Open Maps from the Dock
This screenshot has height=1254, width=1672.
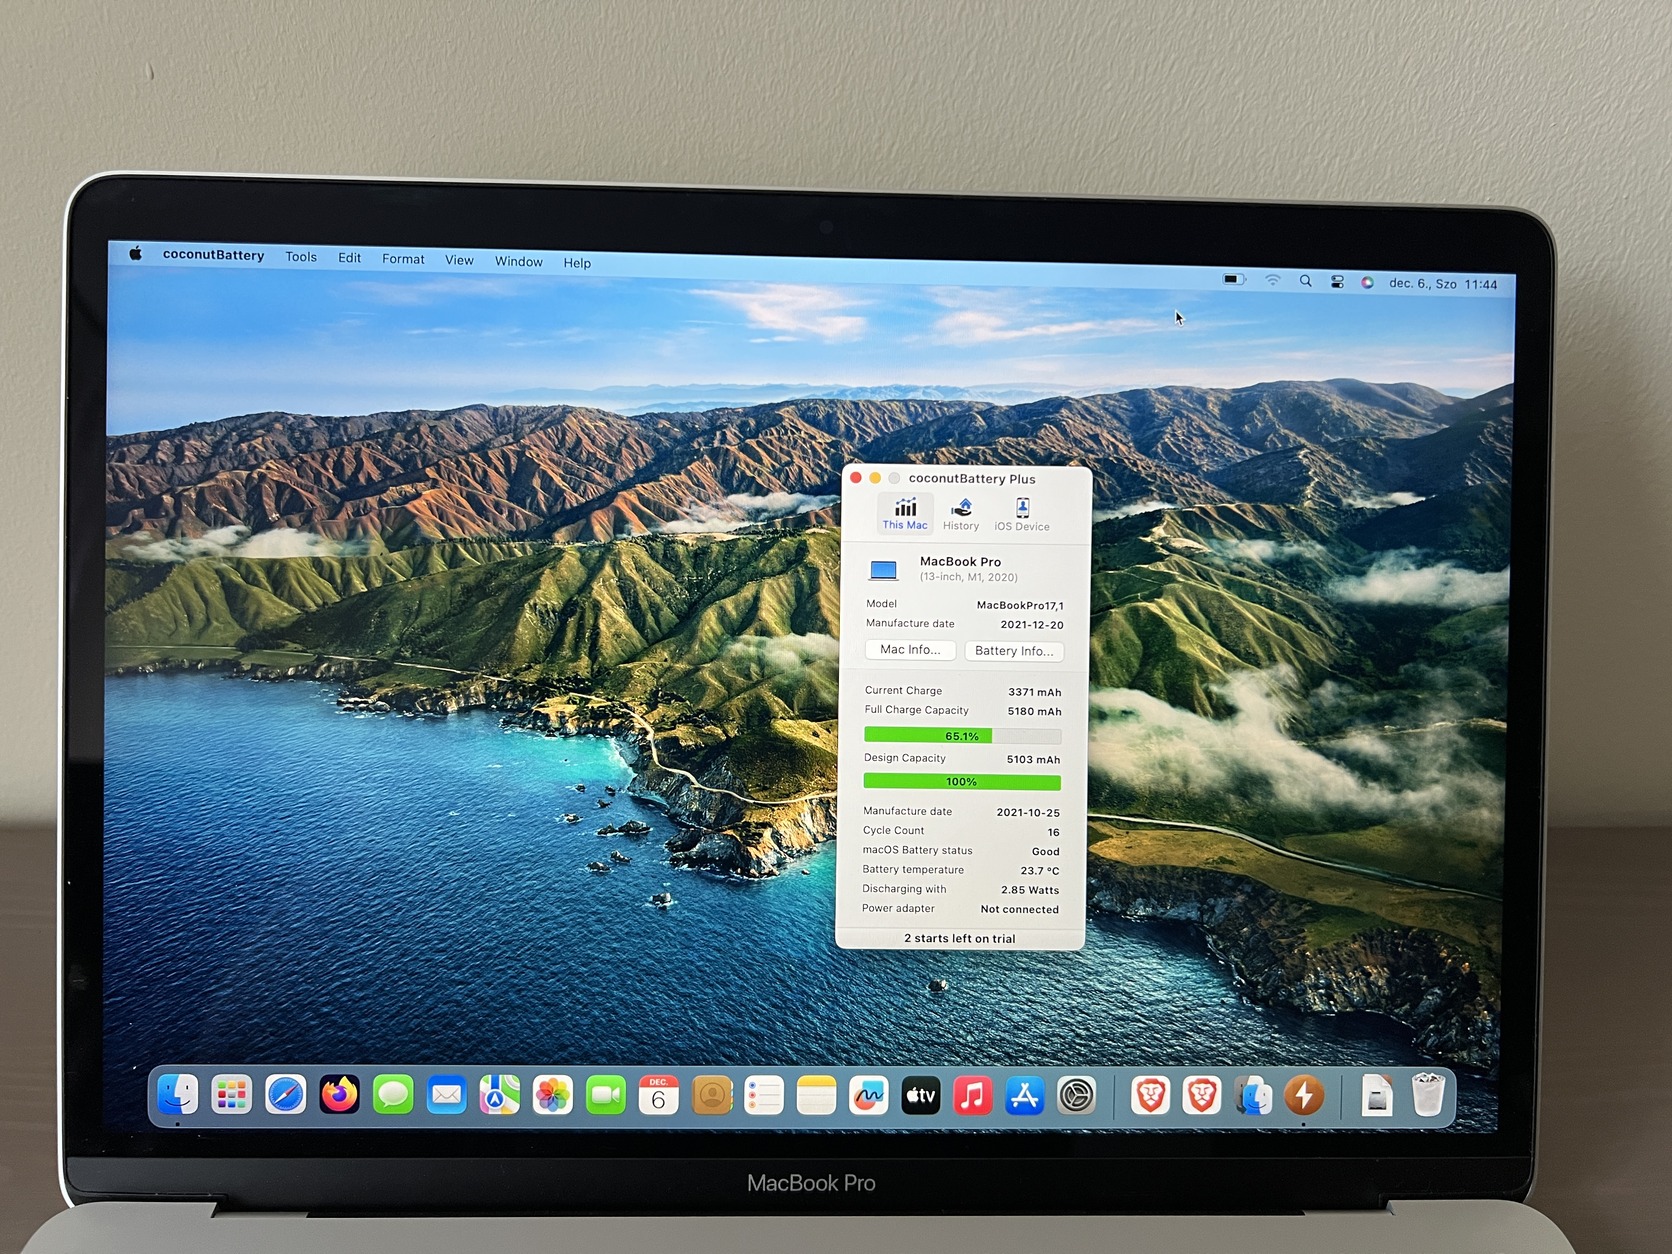[499, 1096]
